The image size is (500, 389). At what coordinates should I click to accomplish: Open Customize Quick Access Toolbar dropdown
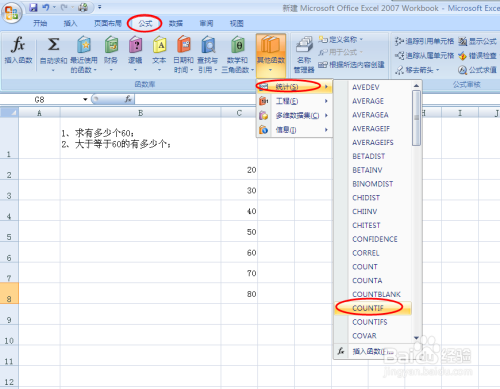[100, 7]
